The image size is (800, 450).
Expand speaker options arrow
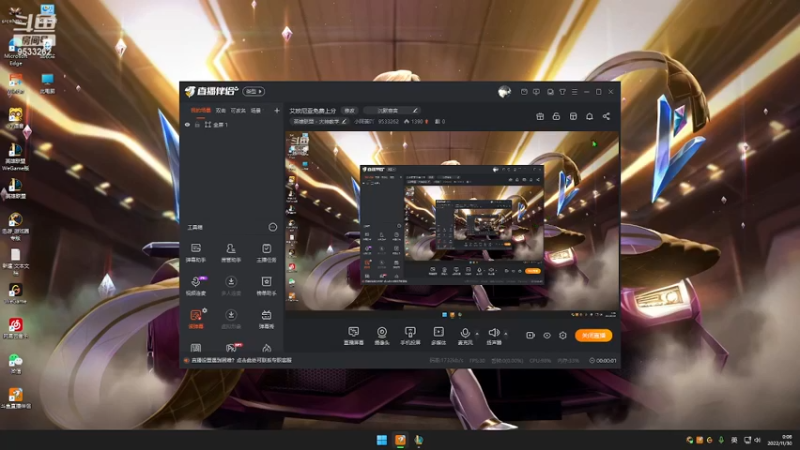506,334
